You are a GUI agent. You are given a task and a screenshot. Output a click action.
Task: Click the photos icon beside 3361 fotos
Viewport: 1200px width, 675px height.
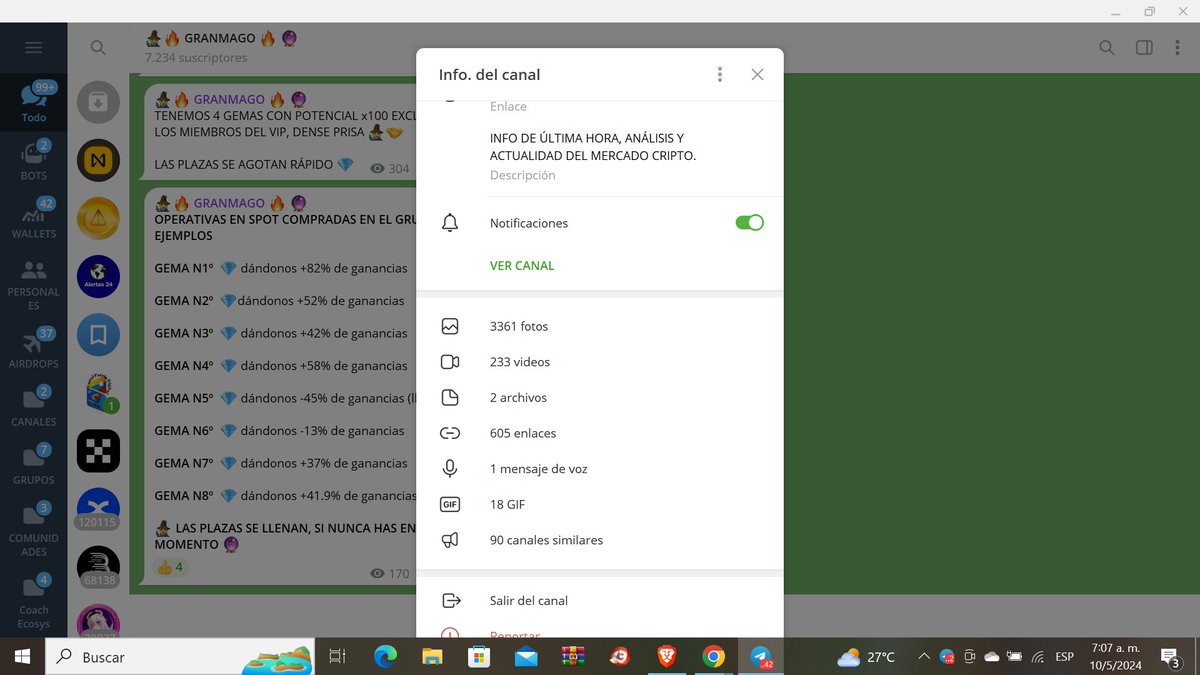tap(450, 326)
